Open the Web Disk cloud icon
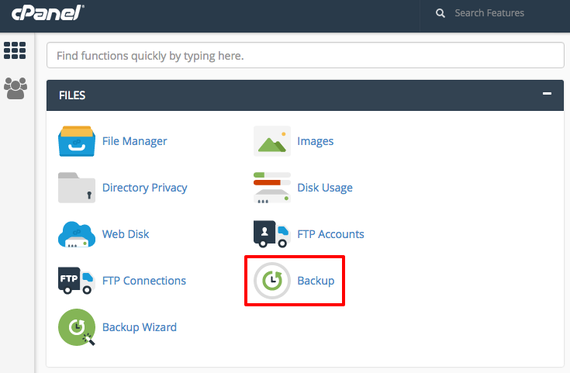The height and width of the screenshot is (373, 570). (77, 234)
